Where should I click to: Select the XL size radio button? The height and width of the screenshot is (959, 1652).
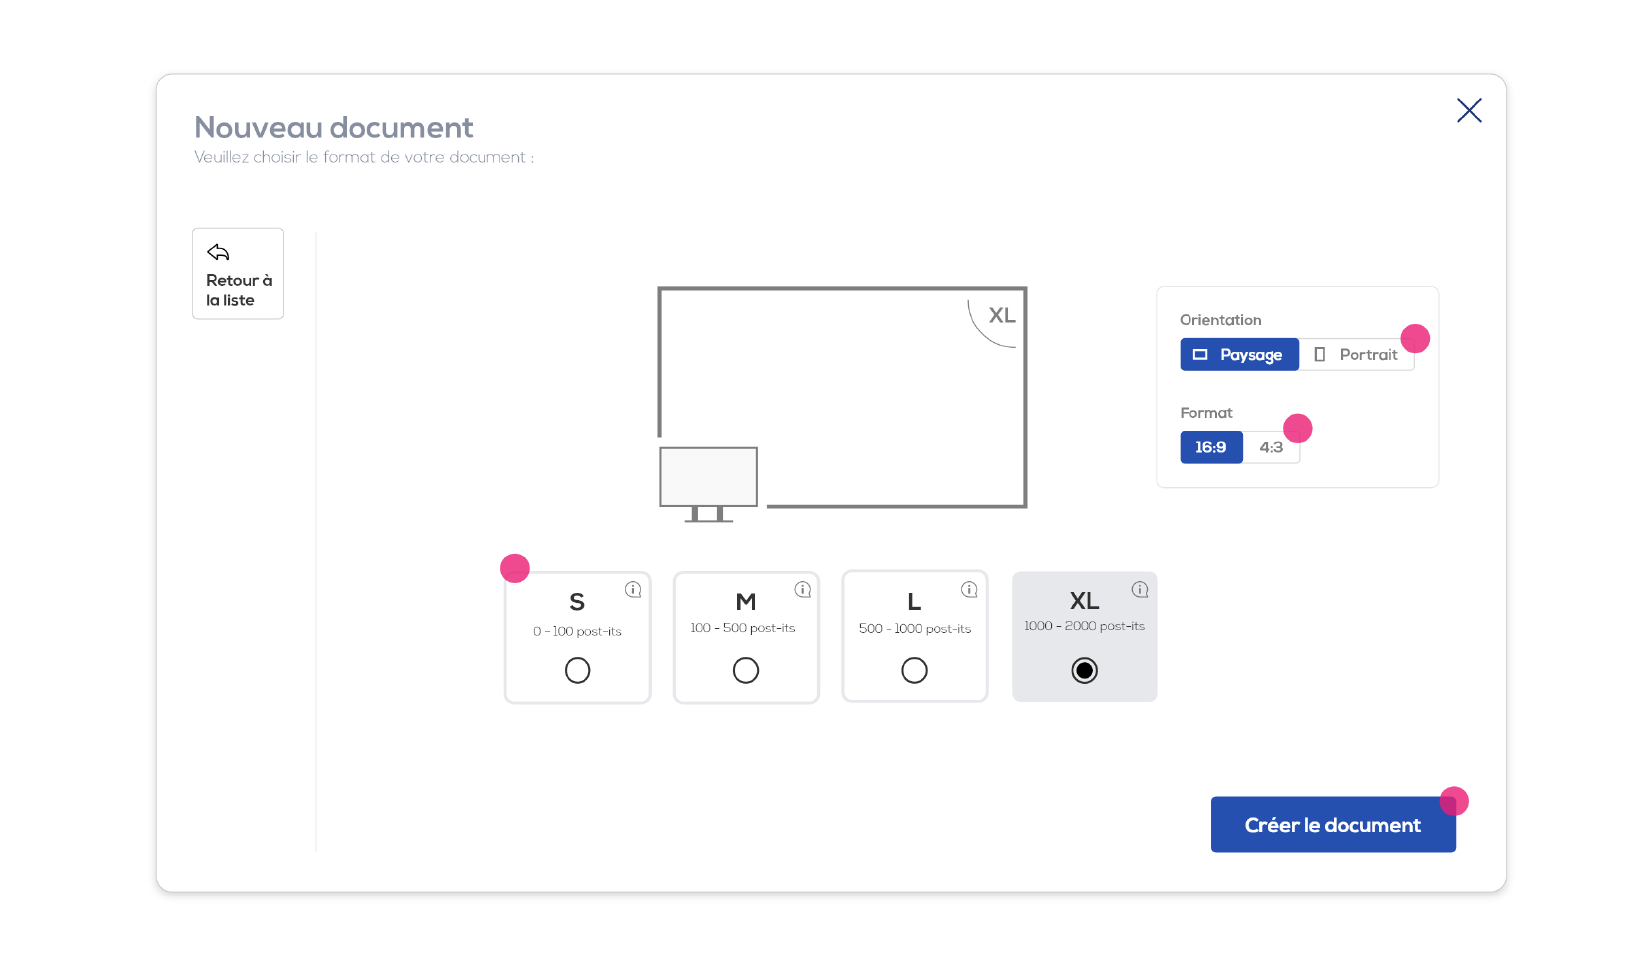(1085, 670)
